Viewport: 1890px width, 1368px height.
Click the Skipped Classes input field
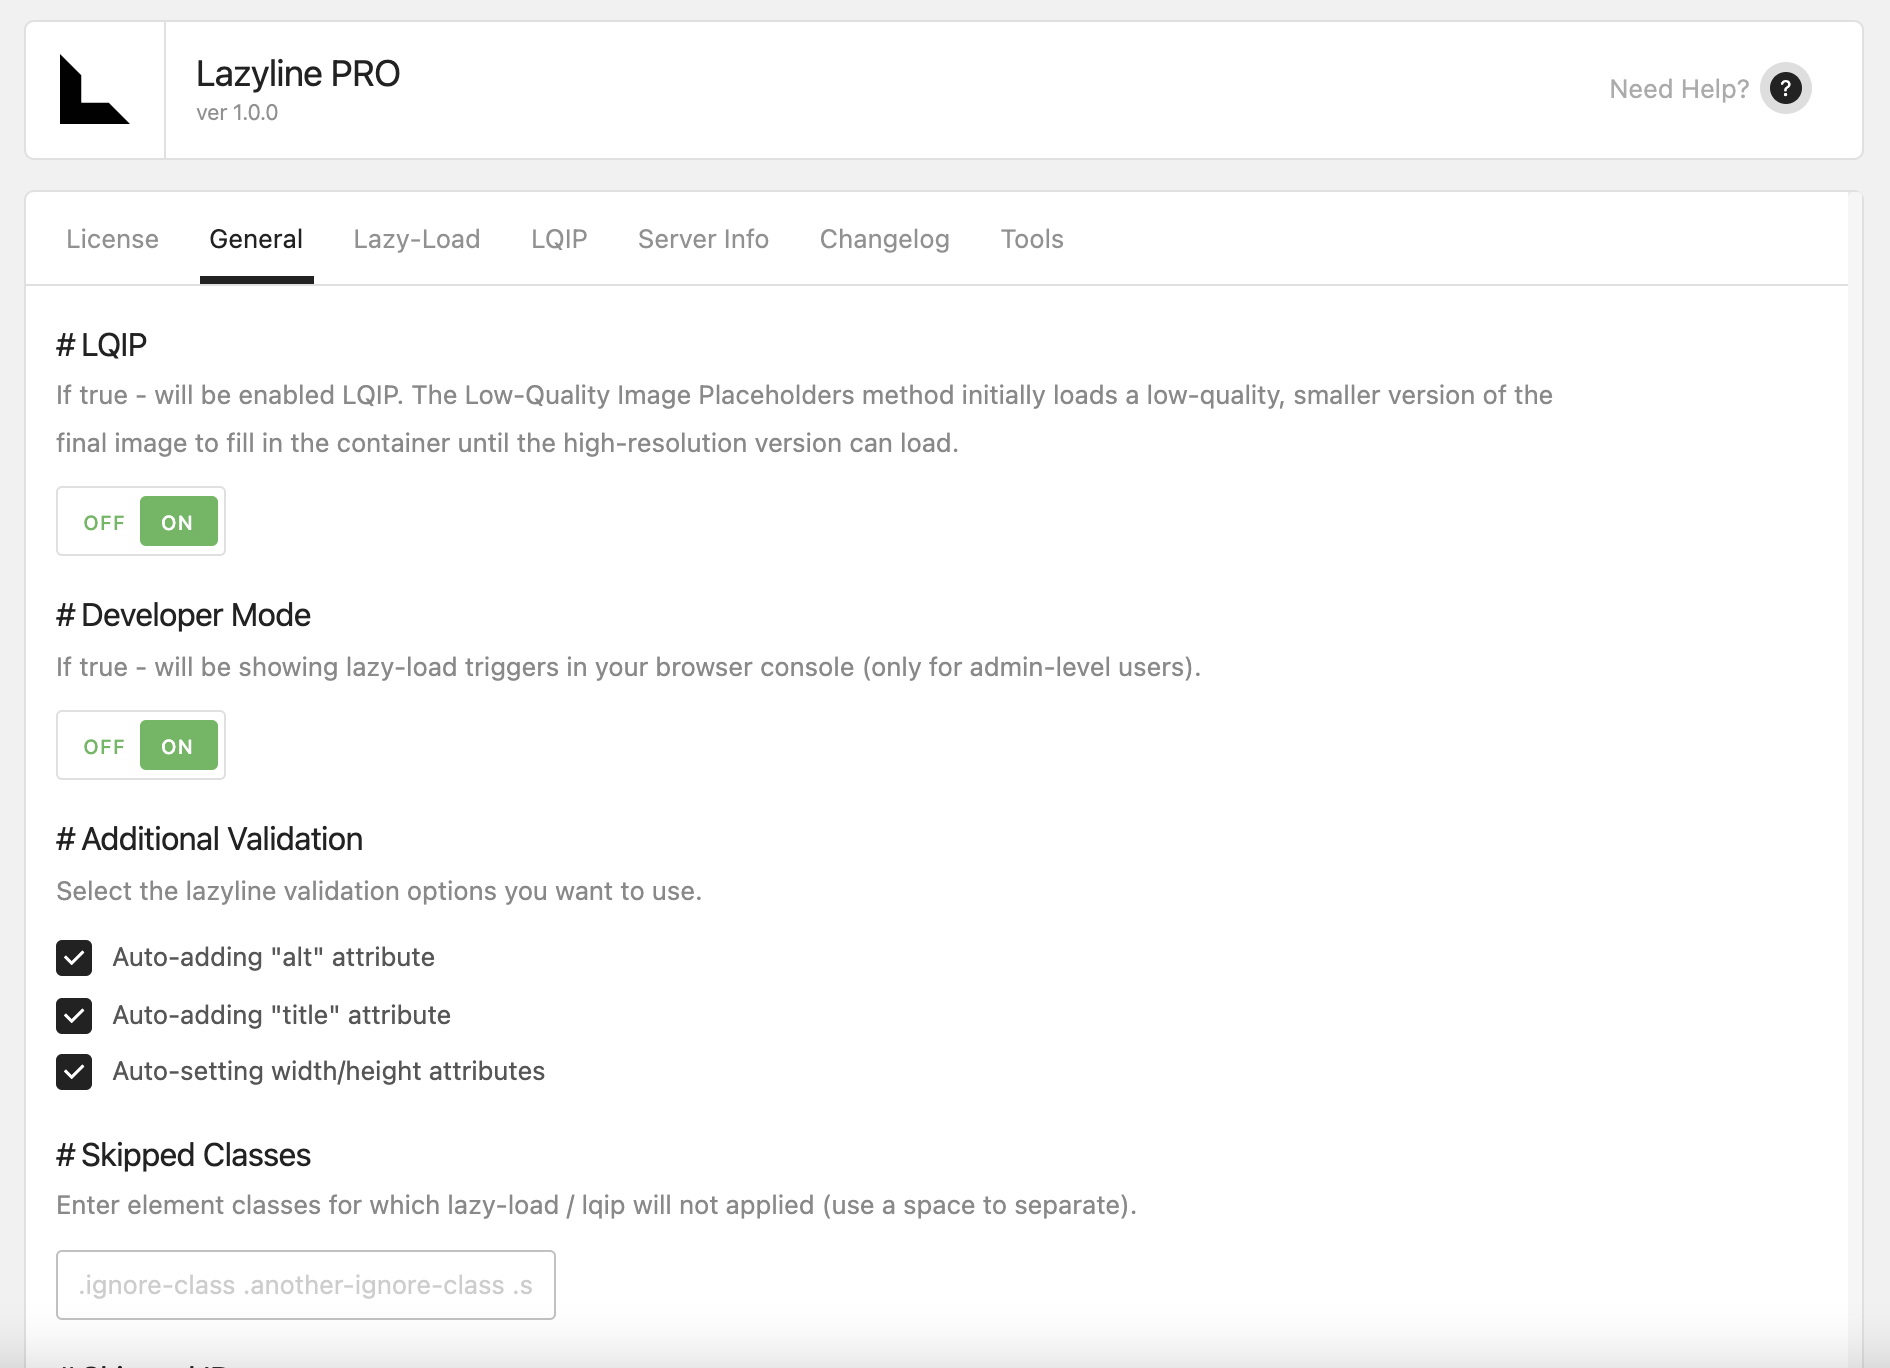[305, 1285]
